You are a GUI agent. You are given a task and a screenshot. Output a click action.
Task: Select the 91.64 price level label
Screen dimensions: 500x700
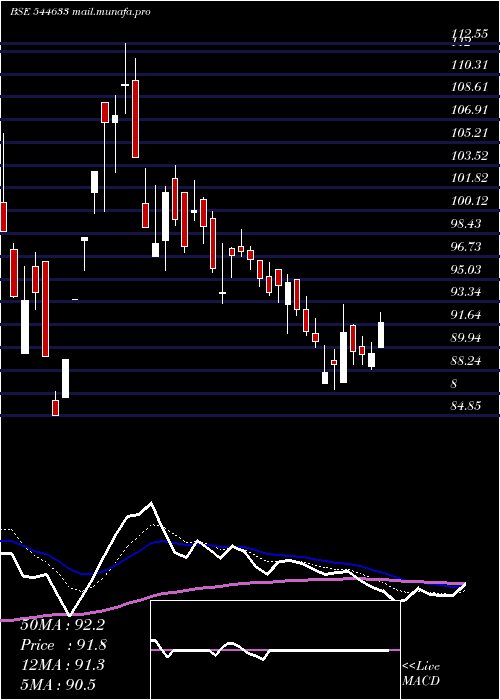click(x=466, y=315)
